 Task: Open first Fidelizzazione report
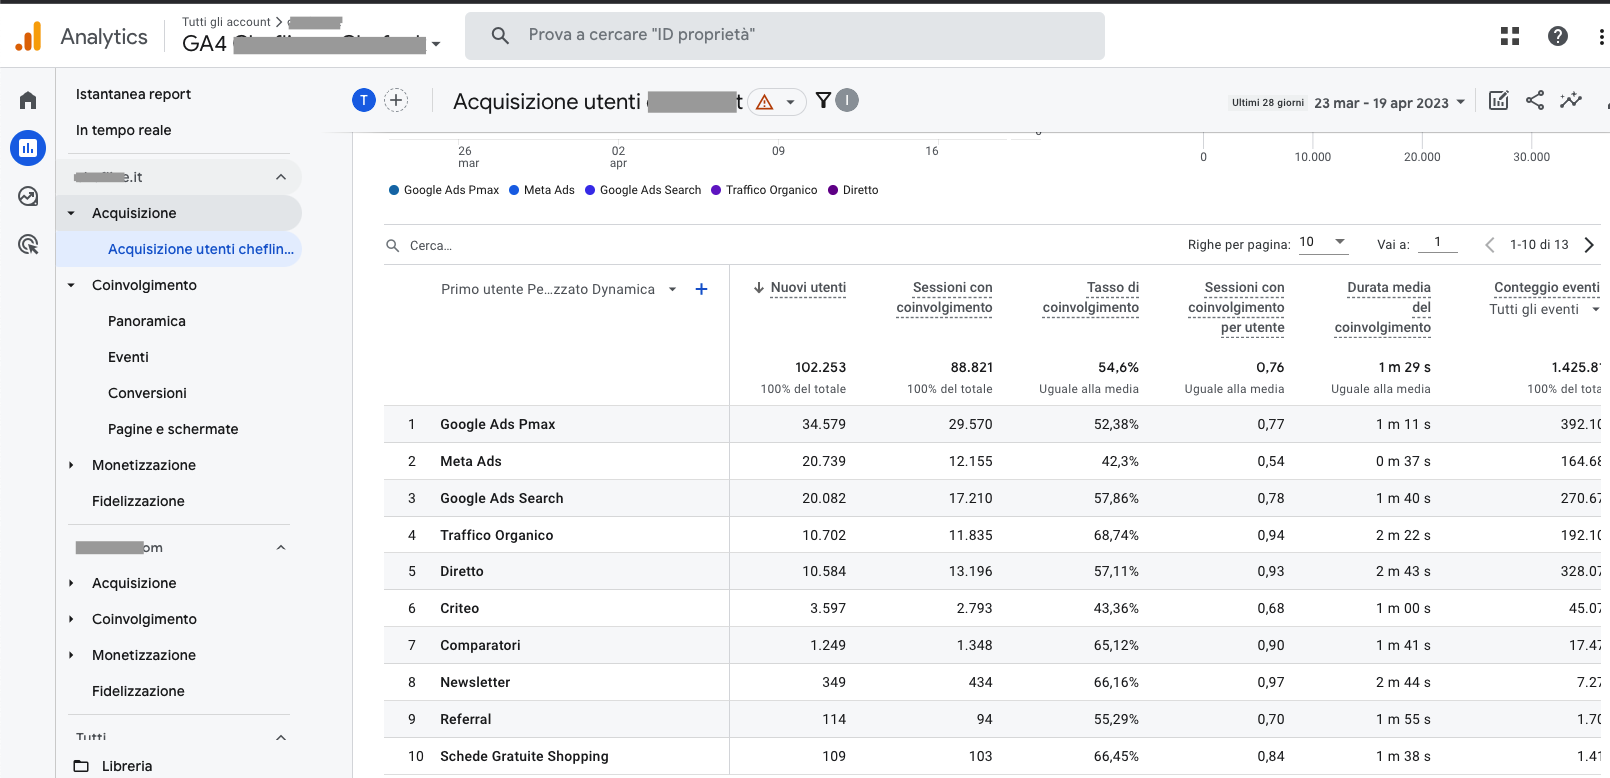pyautogui.click(x=138, y=501)
